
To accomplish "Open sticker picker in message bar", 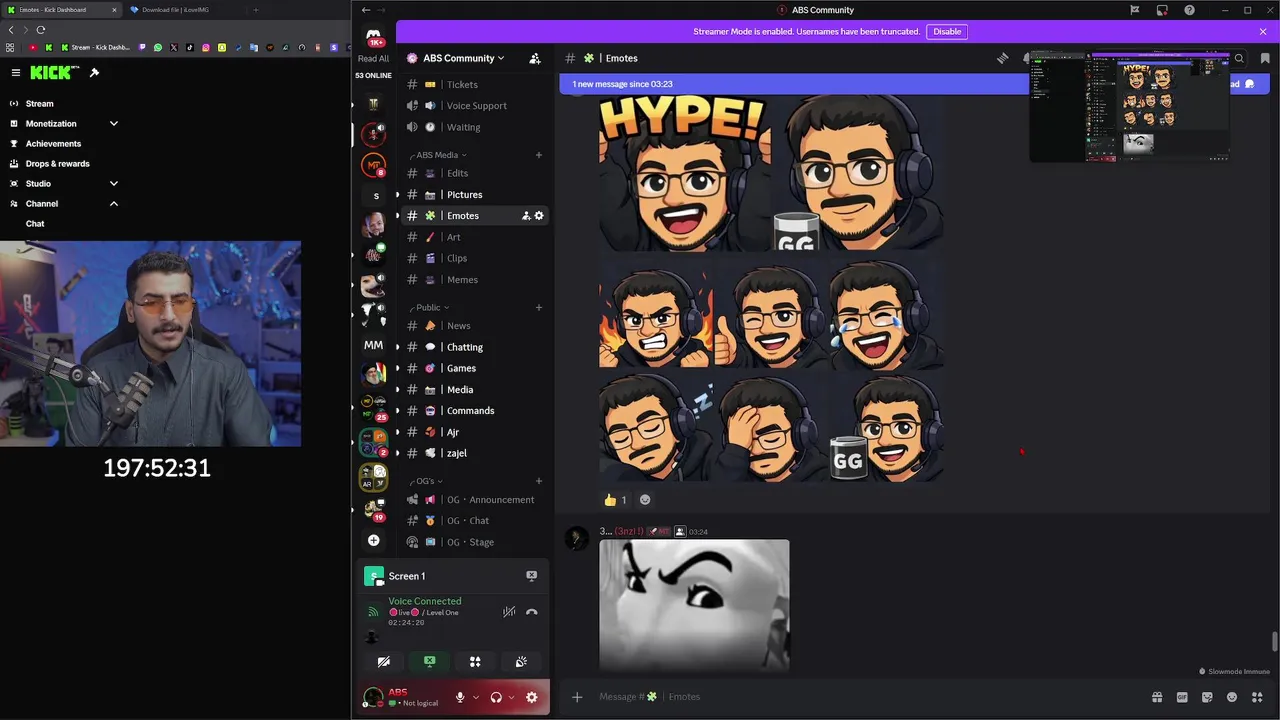I will click(x=1207, y=697).
